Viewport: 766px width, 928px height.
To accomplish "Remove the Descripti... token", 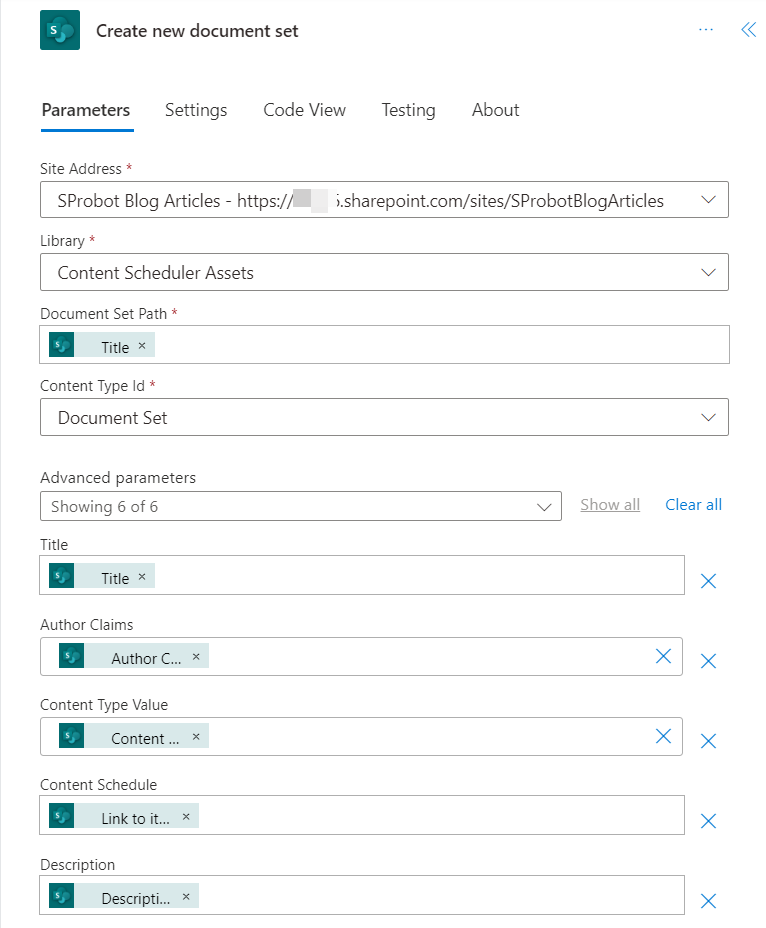I will [x=186, y=897].
